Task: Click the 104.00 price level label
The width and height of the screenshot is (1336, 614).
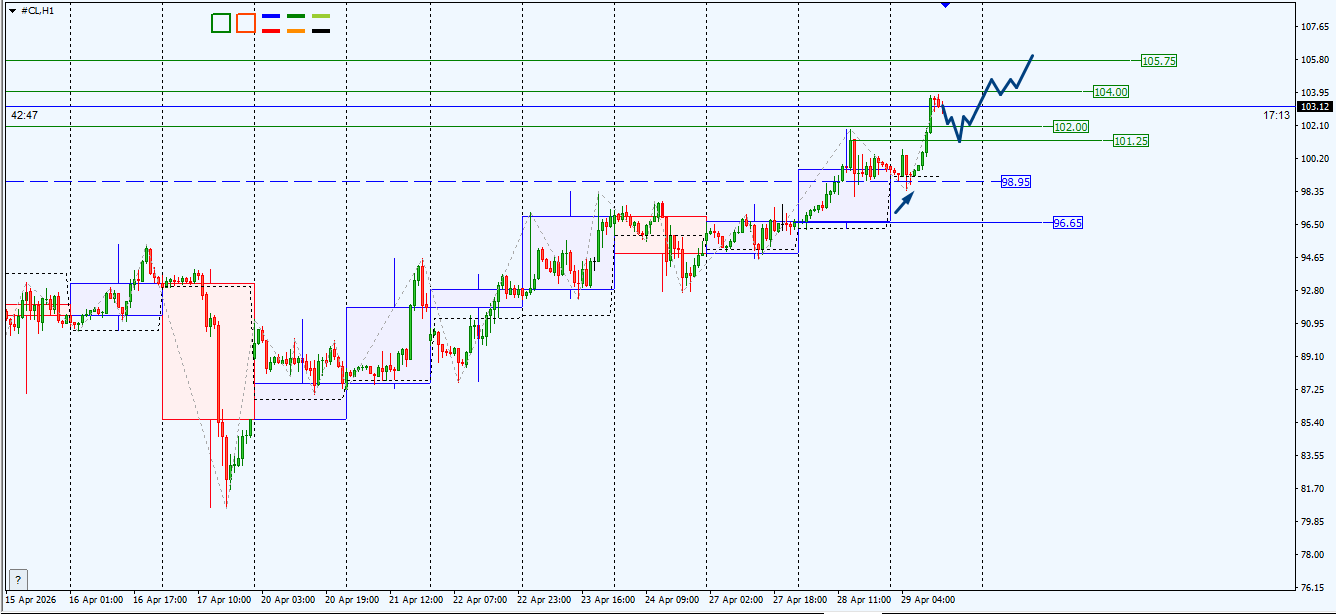Action: [1110, 92]
